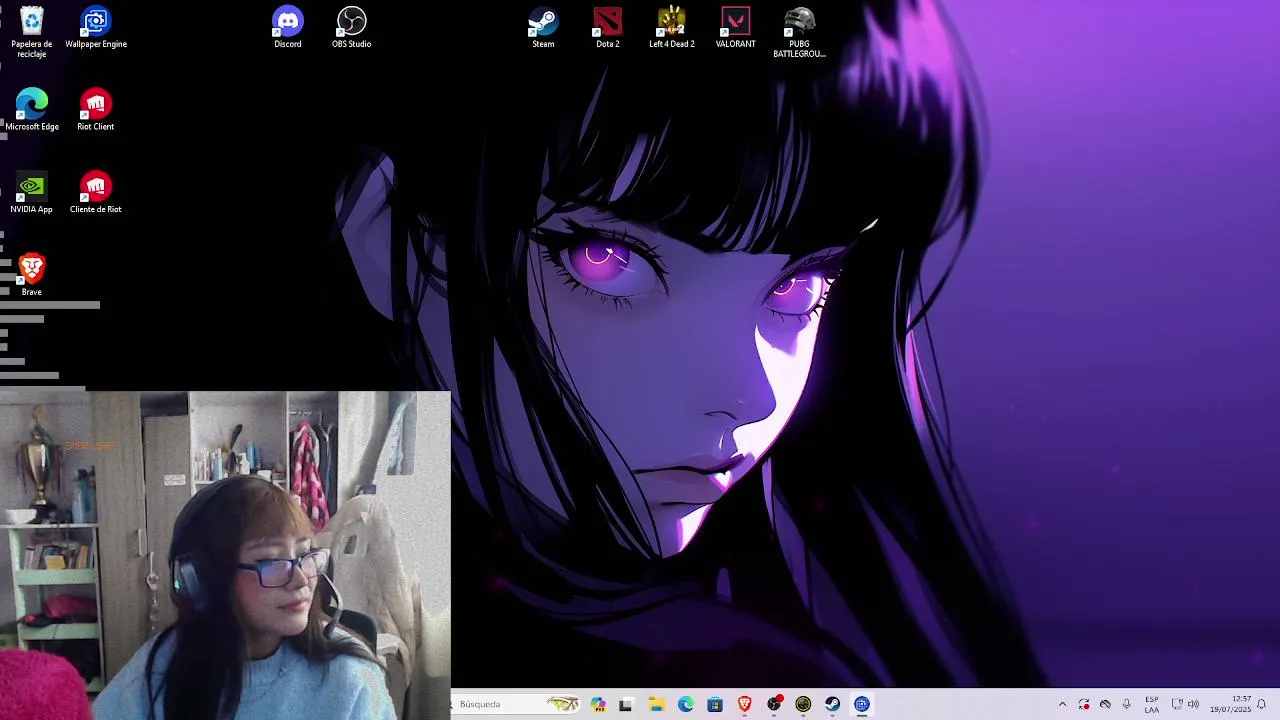Launch the VALORANT desktop shortcut
This screenshot has height=720, width=1280.
tap(735, 28)
